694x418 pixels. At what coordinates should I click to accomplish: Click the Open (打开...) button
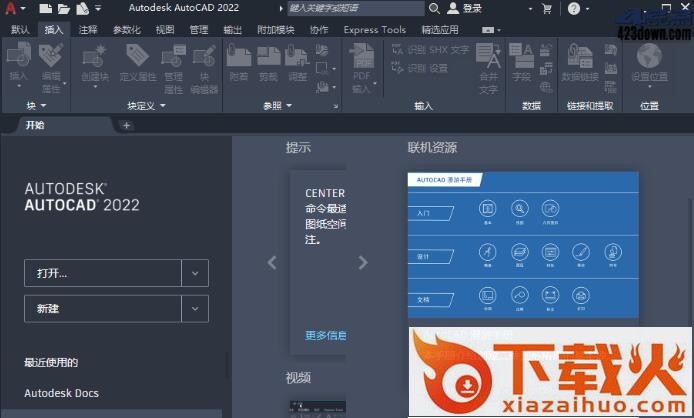tap(103, 273)
